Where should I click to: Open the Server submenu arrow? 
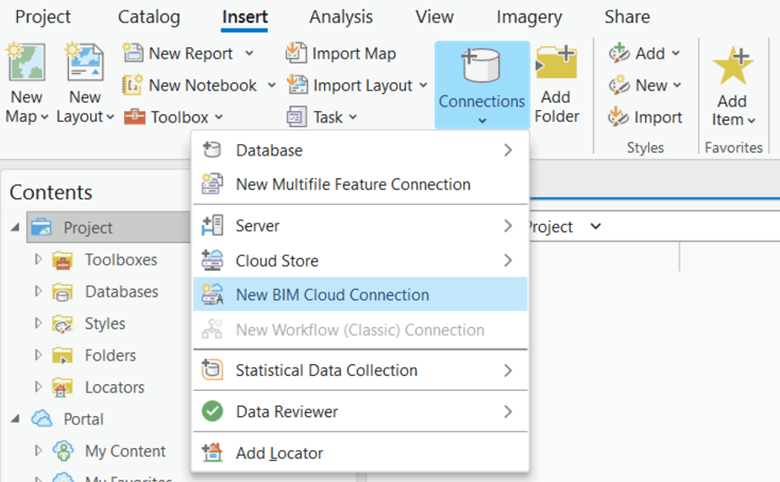coord(507,225)
